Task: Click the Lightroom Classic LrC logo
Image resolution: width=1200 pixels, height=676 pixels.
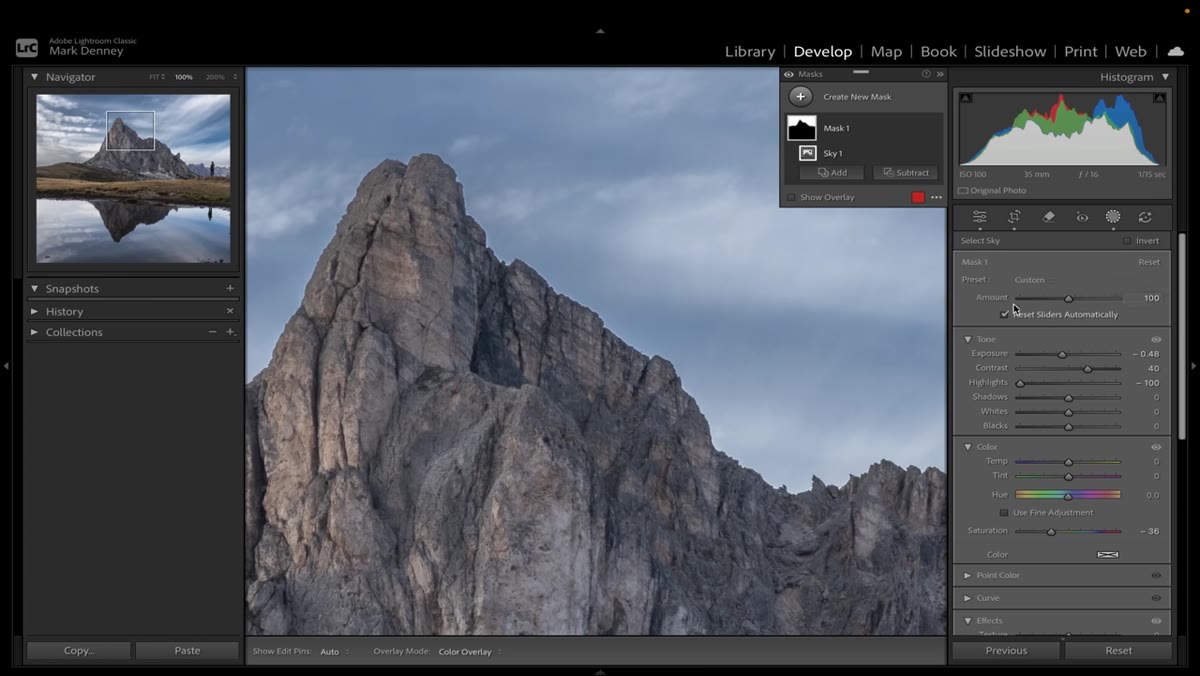Action: coord(27,47)
